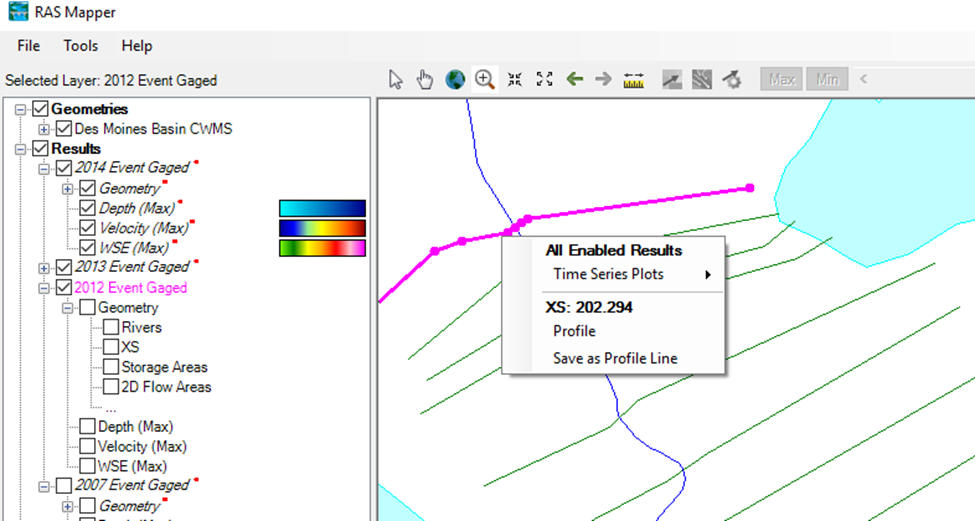Click the RAS Mapper title bar icon
Image resolution: width=975 pixels, height=521 pixels.
click(x=18, y=11)
